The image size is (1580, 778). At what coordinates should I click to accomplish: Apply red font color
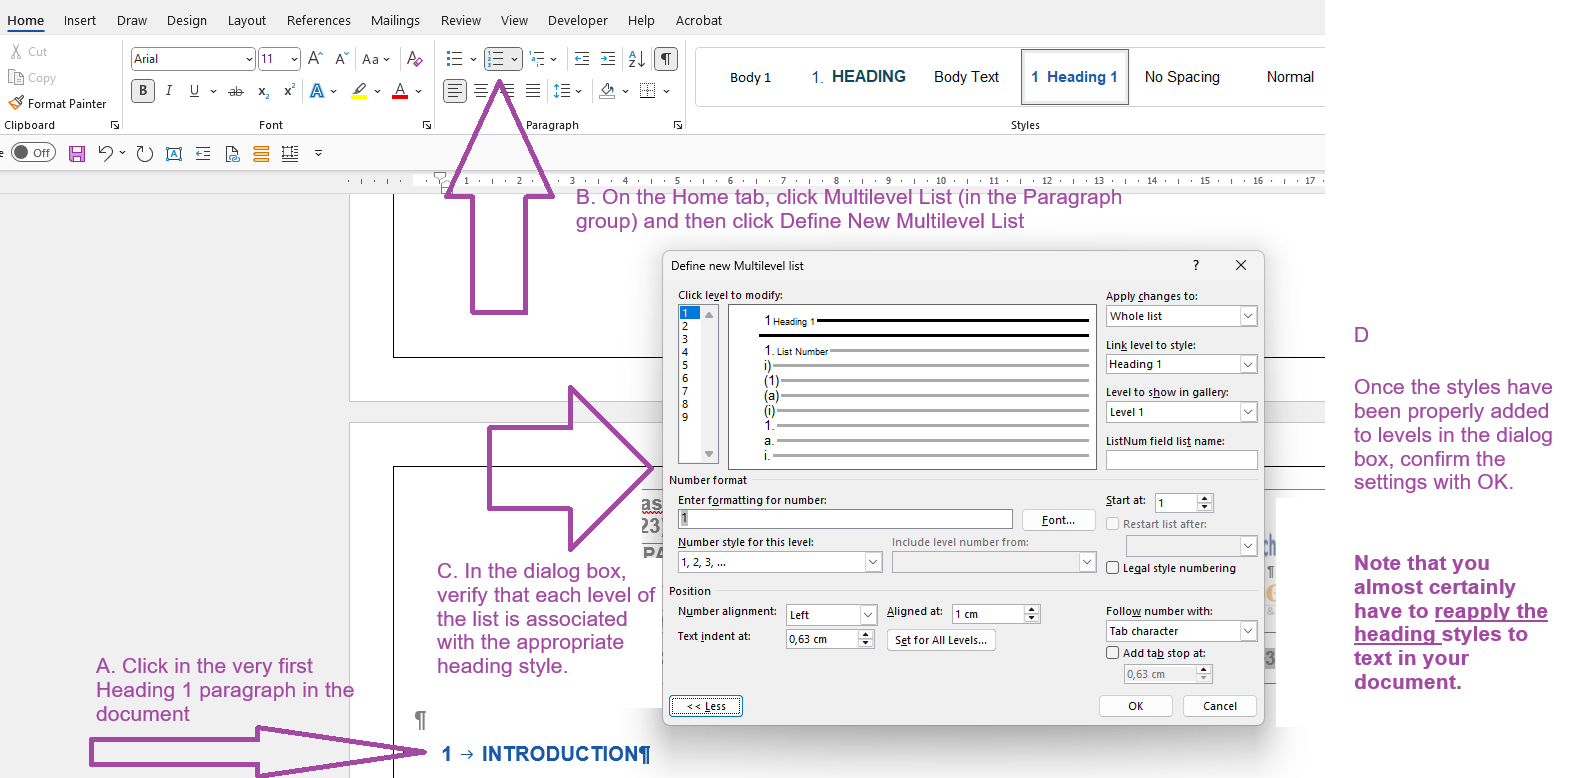click(400, 91)
